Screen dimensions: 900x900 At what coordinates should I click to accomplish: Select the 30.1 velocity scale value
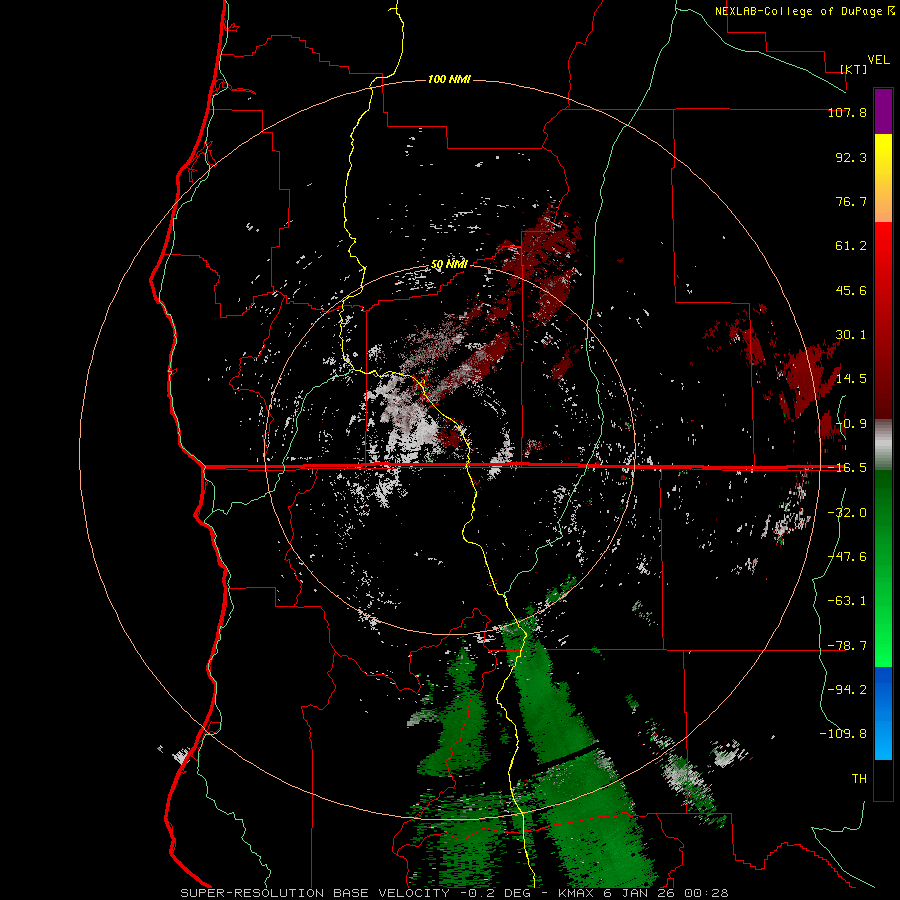[x=851, y=335]
